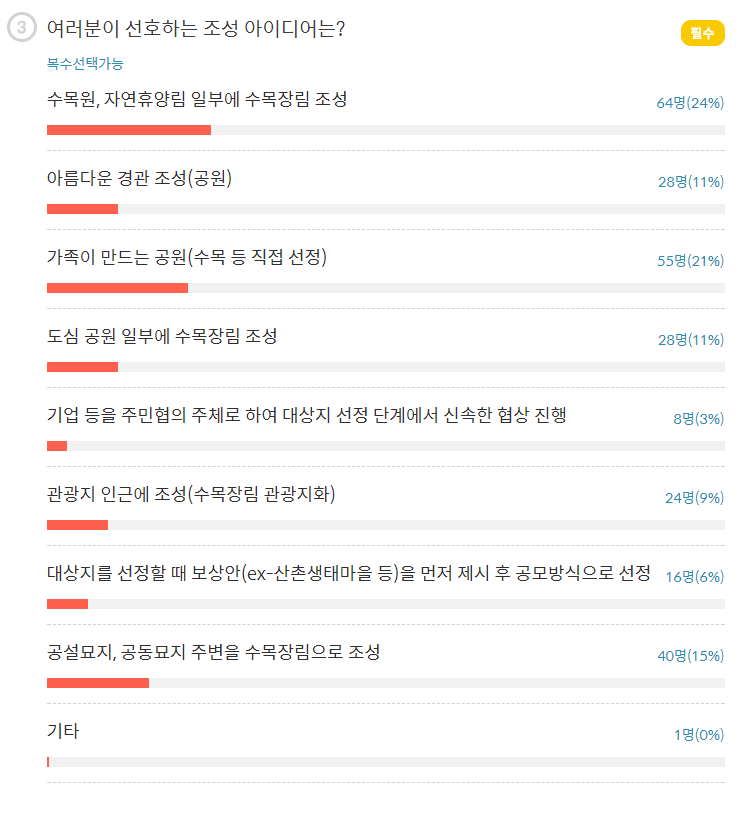
Task: Select the 아름다운 경관 조성(공원) option
Action: tap(140, 178)
